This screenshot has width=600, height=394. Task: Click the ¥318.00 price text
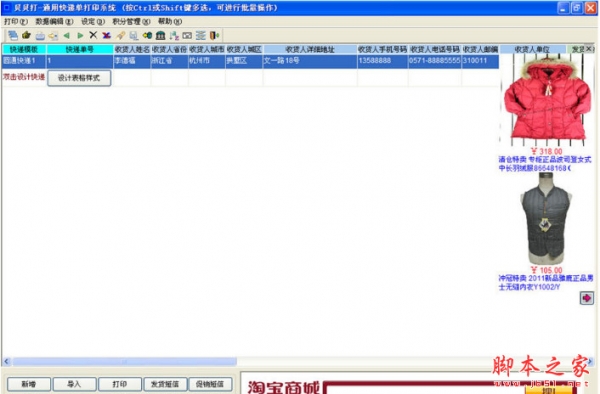click(546, 151)
